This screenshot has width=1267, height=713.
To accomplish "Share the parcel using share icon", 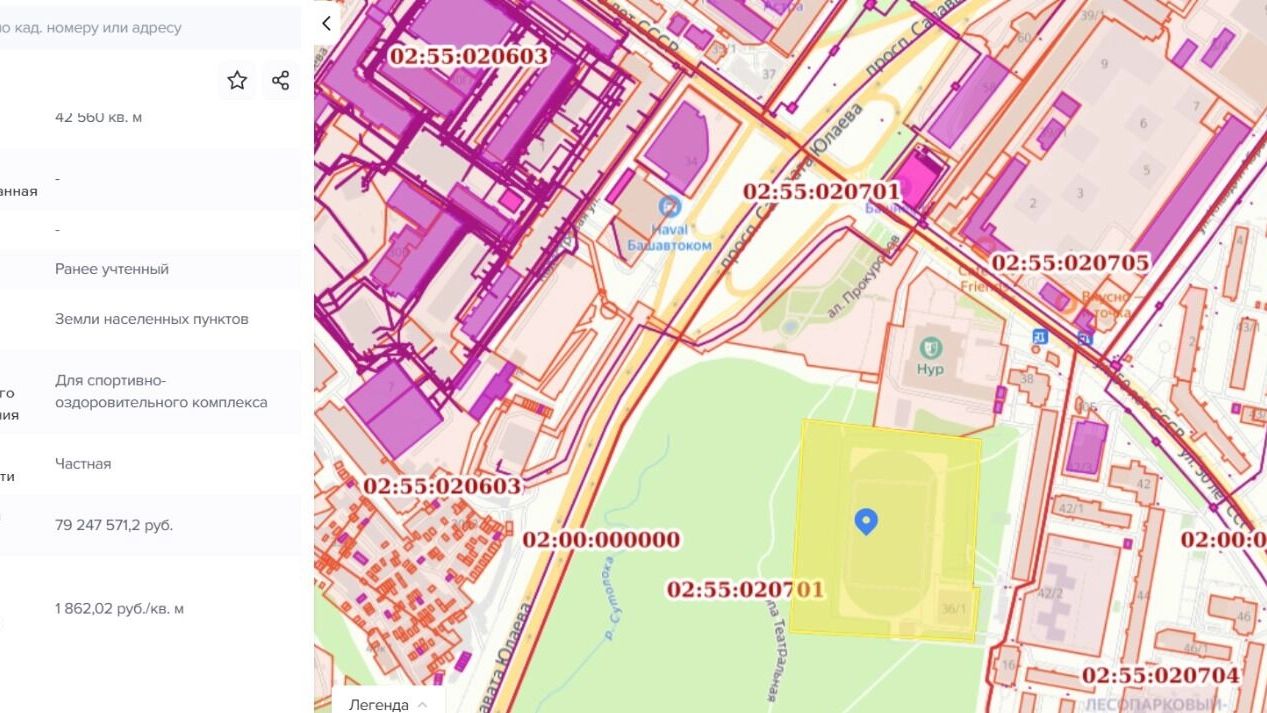I will click(x=281, y=81).
